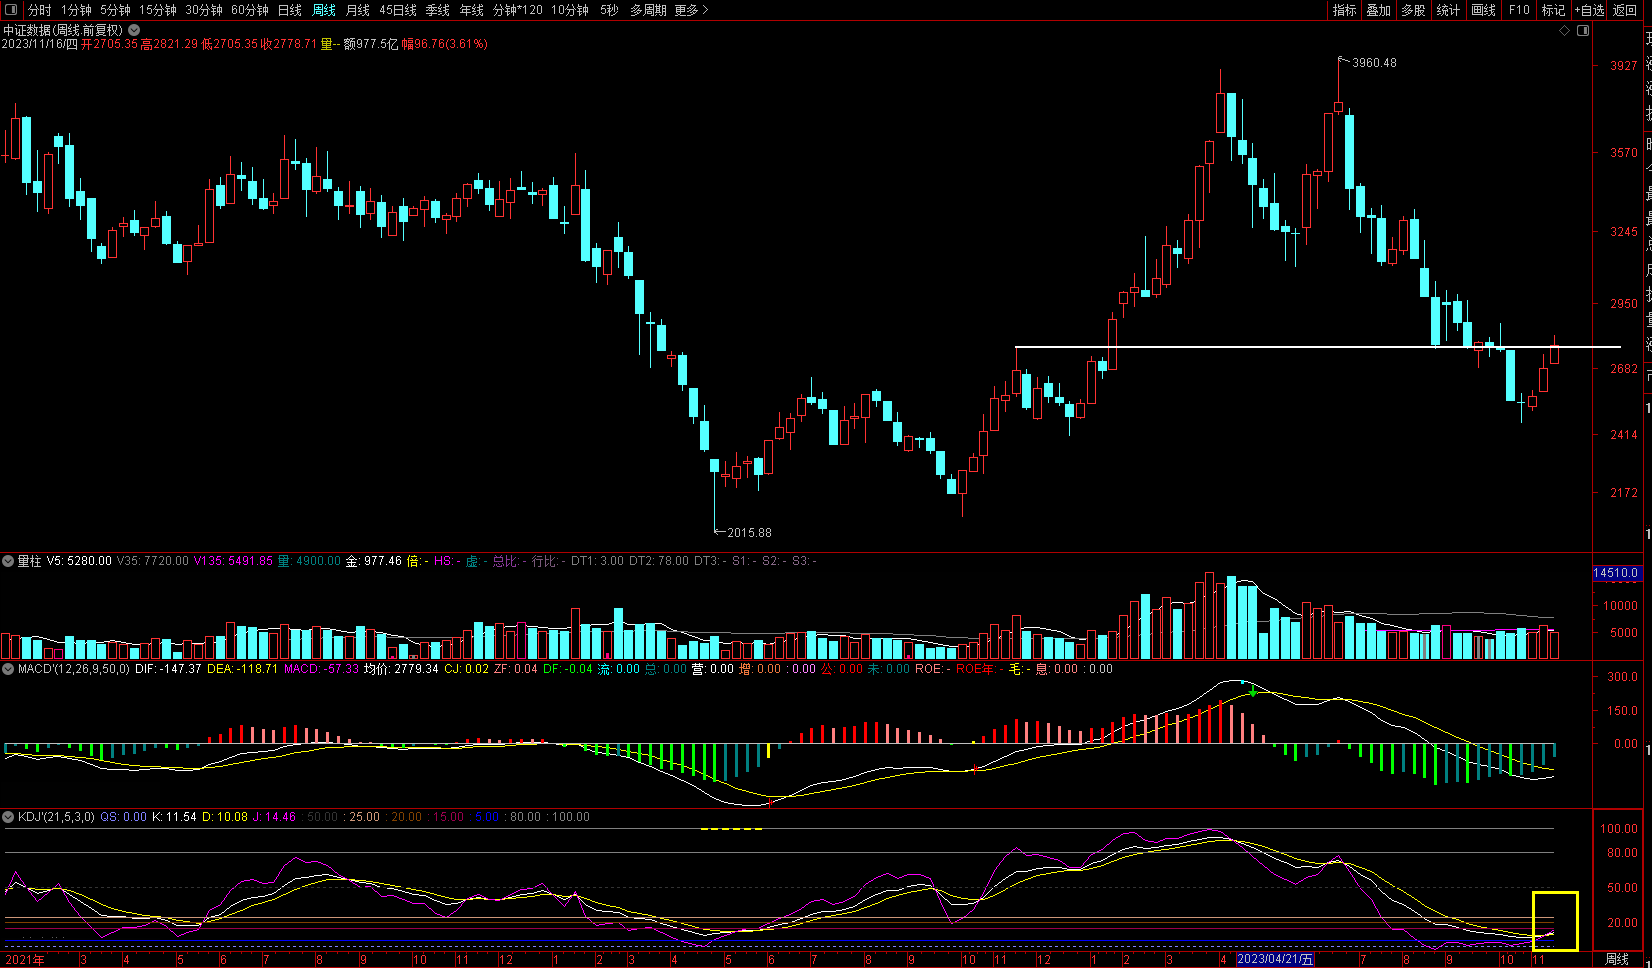This screenshot has width=1652, height=968.
Task: Select the 1分钟 period
Action: (76, 10)
